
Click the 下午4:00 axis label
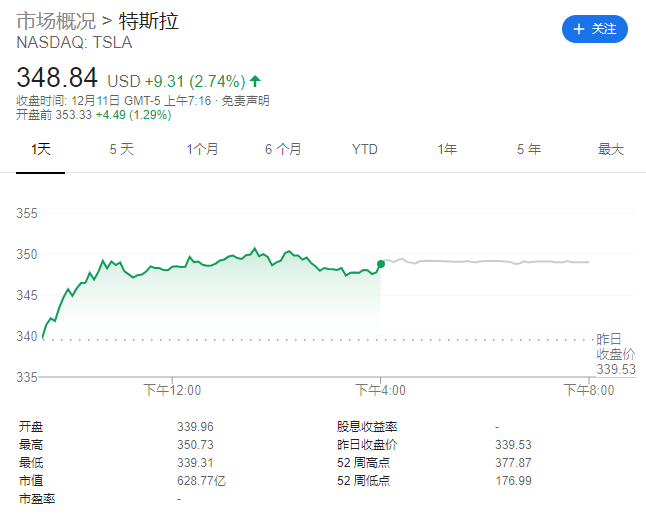click(x=381, y=390)
